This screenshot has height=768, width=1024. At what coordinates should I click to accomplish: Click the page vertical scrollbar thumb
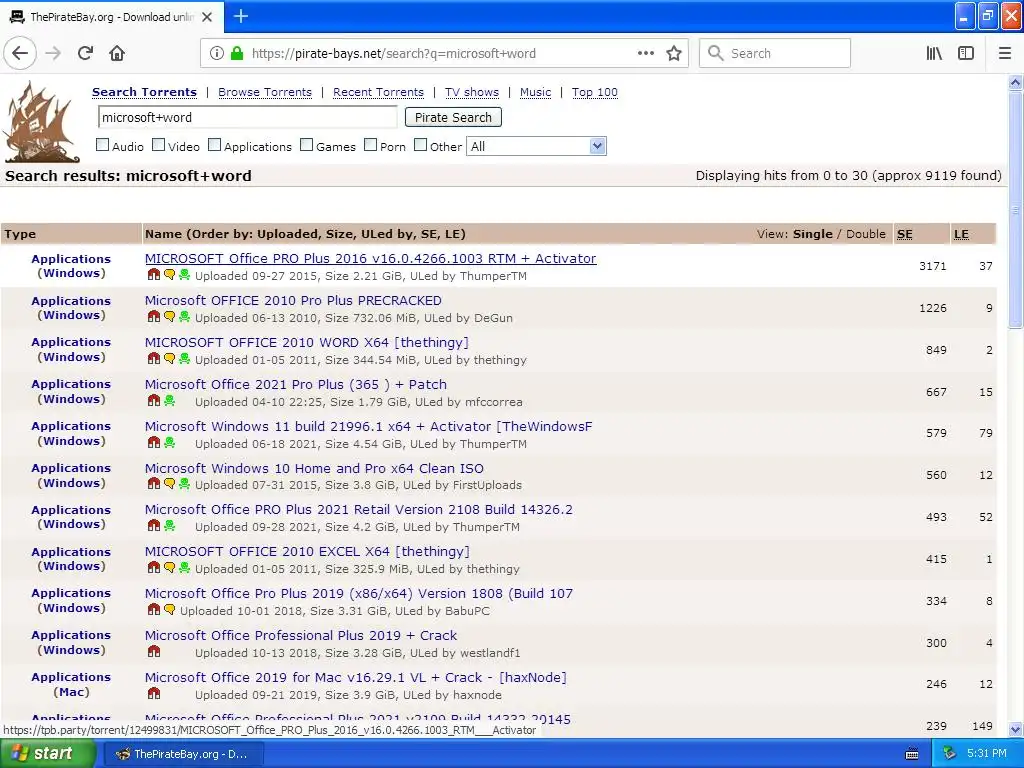[x=1016, y=209]
